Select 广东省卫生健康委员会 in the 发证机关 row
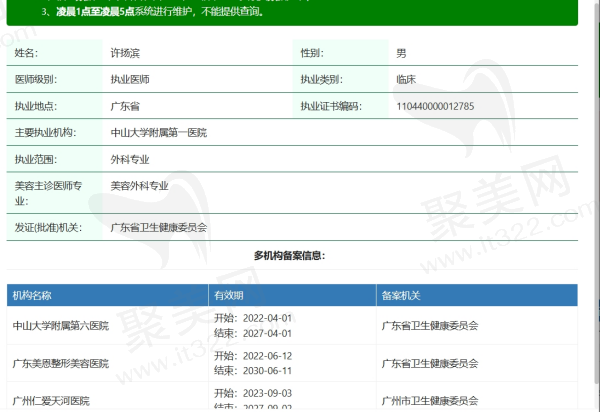 pyautogui.click(x=159, y=227)
